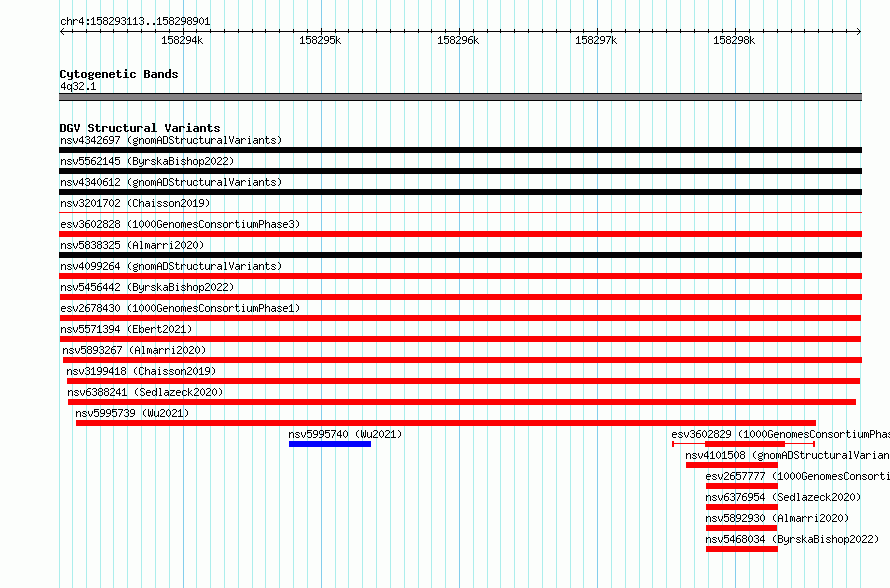Click the nsv4342697 gnomADStructuralVariants label

coord(171,140)
